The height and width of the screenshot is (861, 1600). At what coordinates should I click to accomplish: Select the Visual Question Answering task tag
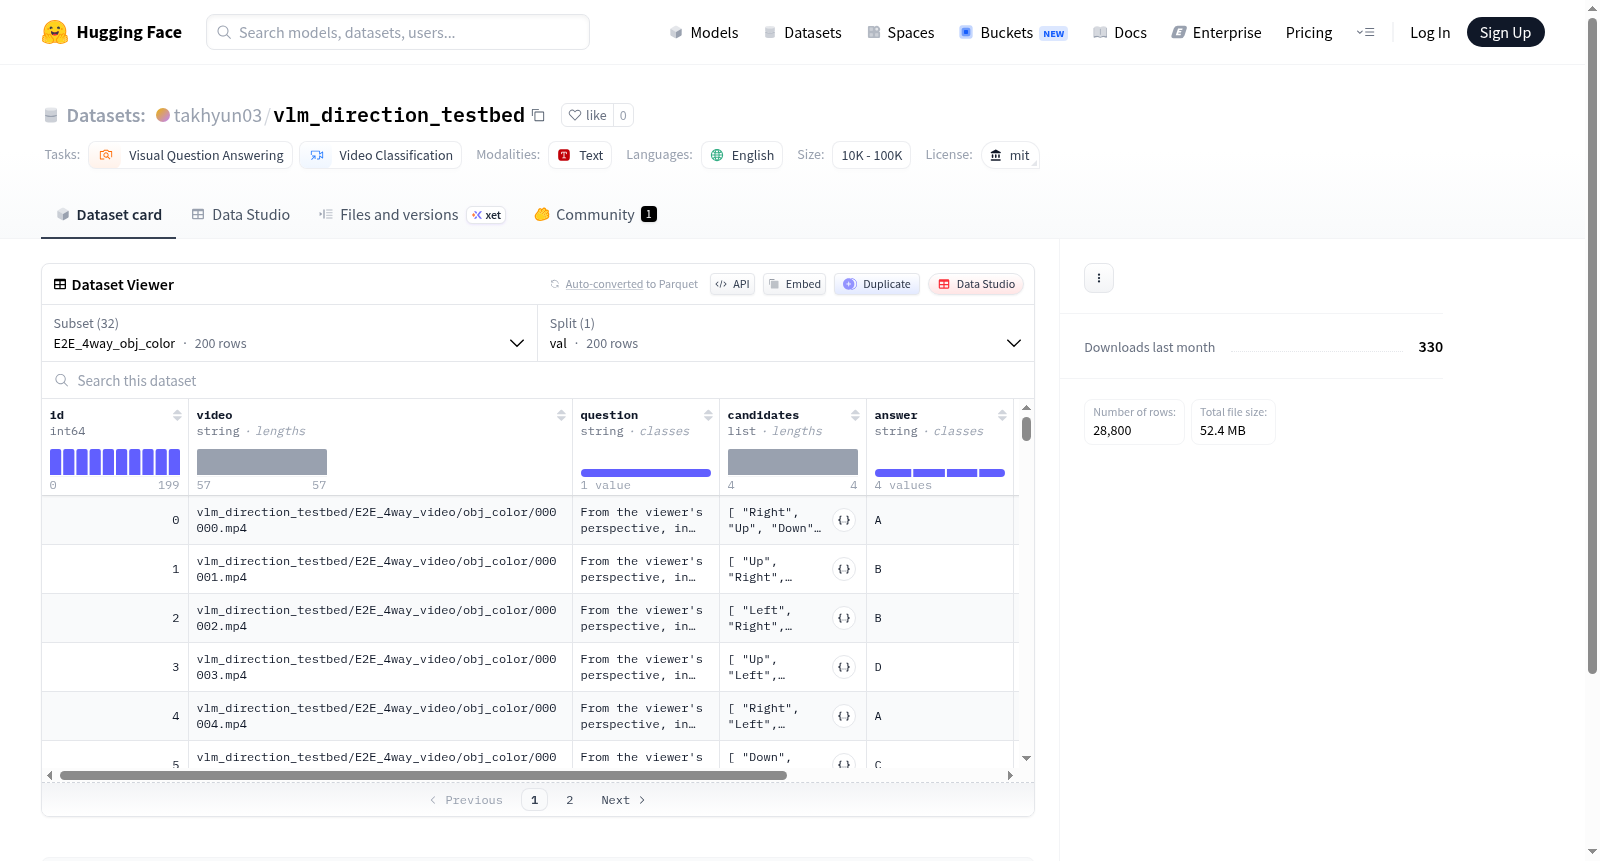click(x=191, y=155)
